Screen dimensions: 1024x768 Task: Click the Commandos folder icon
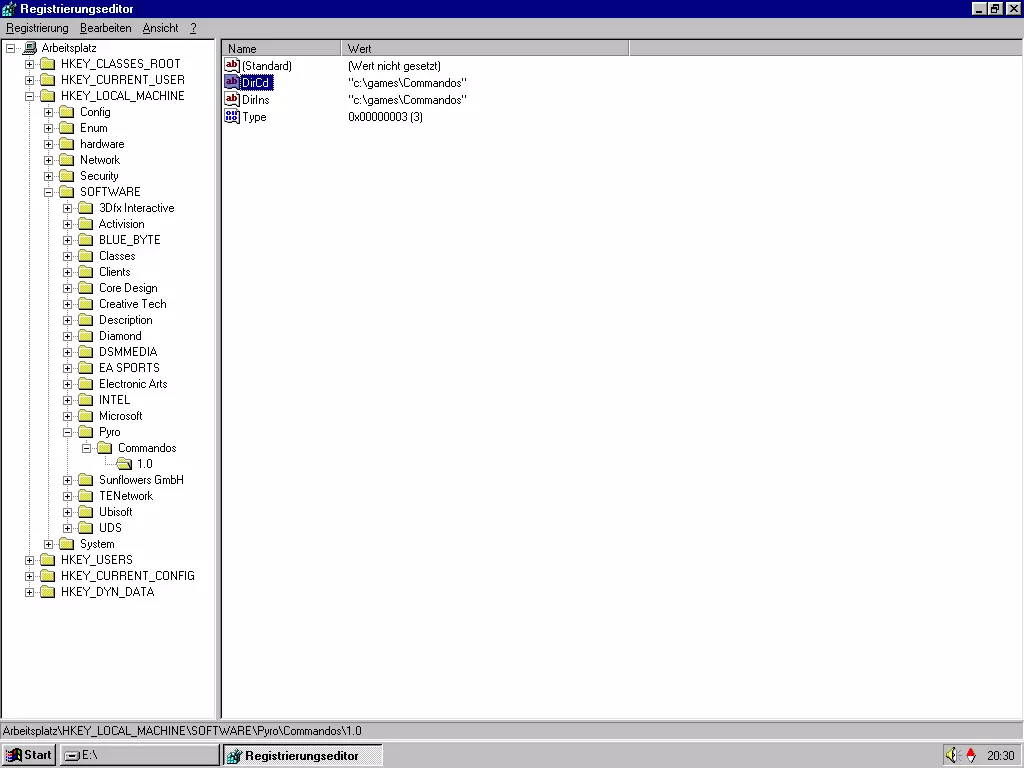point(104,448)
